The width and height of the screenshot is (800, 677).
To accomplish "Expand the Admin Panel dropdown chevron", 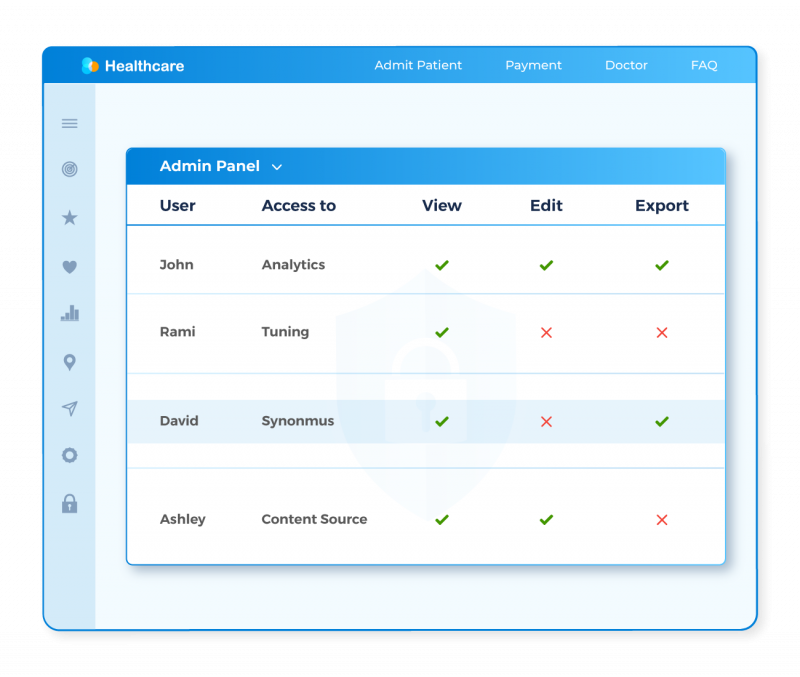I will click(277, 167).
